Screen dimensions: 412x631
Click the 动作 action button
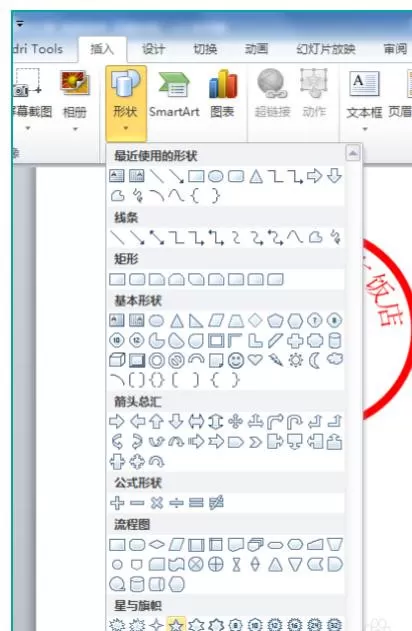(x=314, y=95)
